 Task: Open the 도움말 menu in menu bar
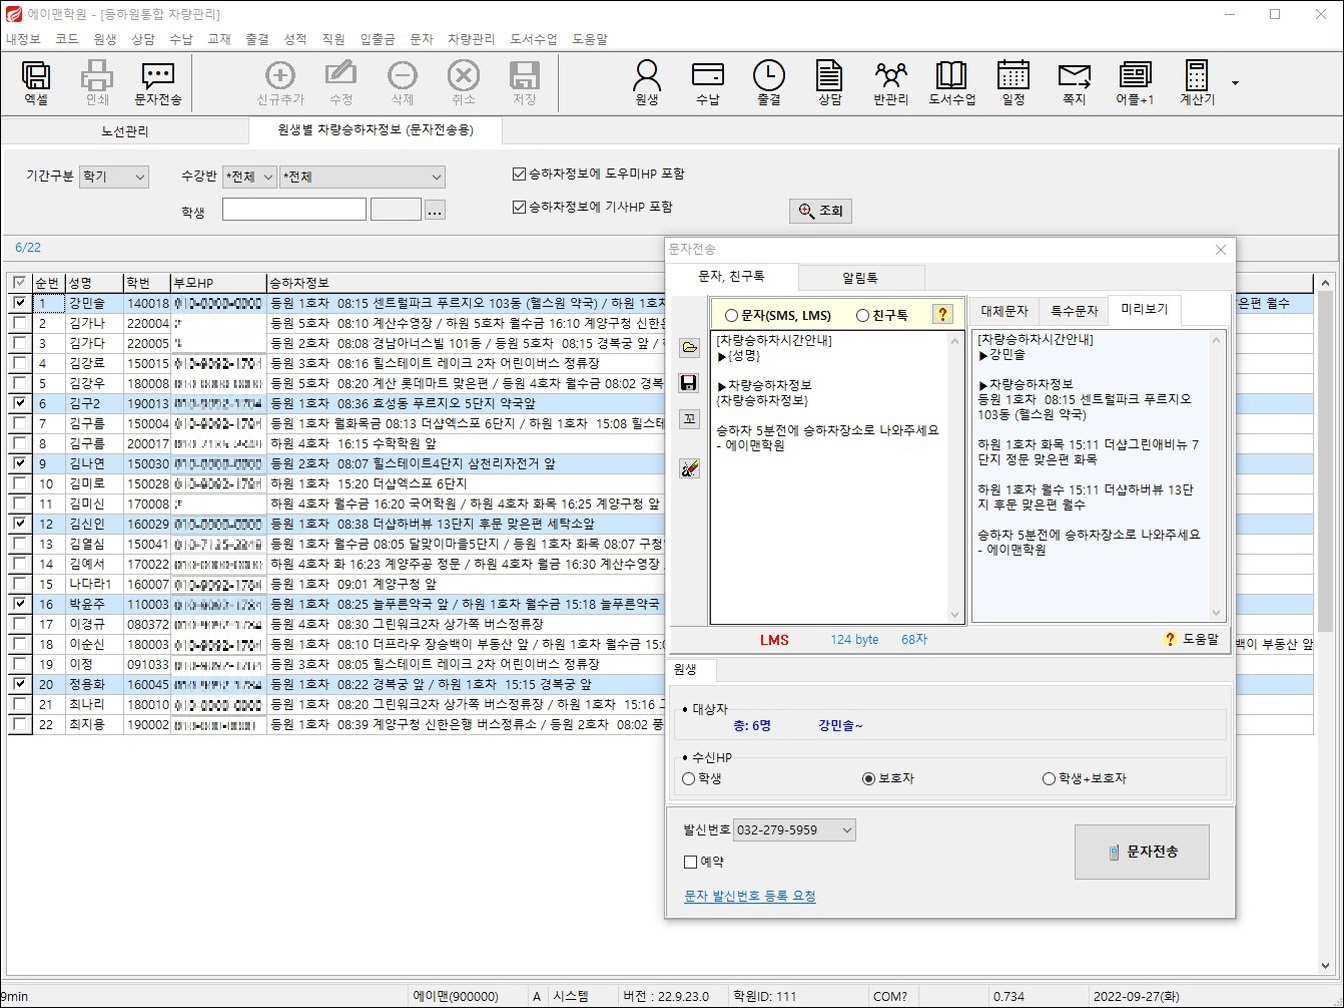pos(589,39)
